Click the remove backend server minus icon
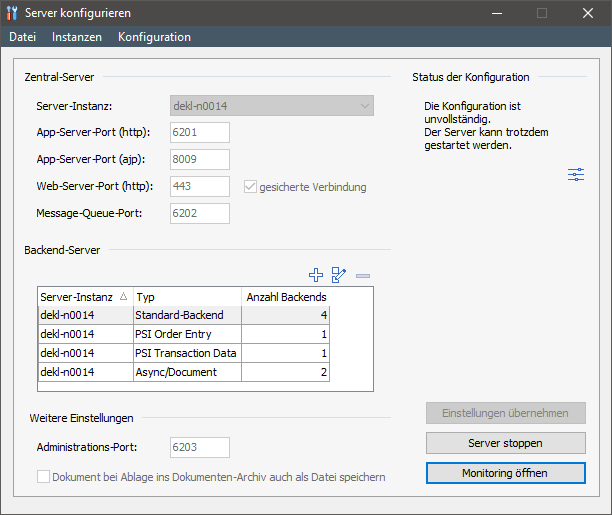The image size is (612, 515). coord(362,275)
